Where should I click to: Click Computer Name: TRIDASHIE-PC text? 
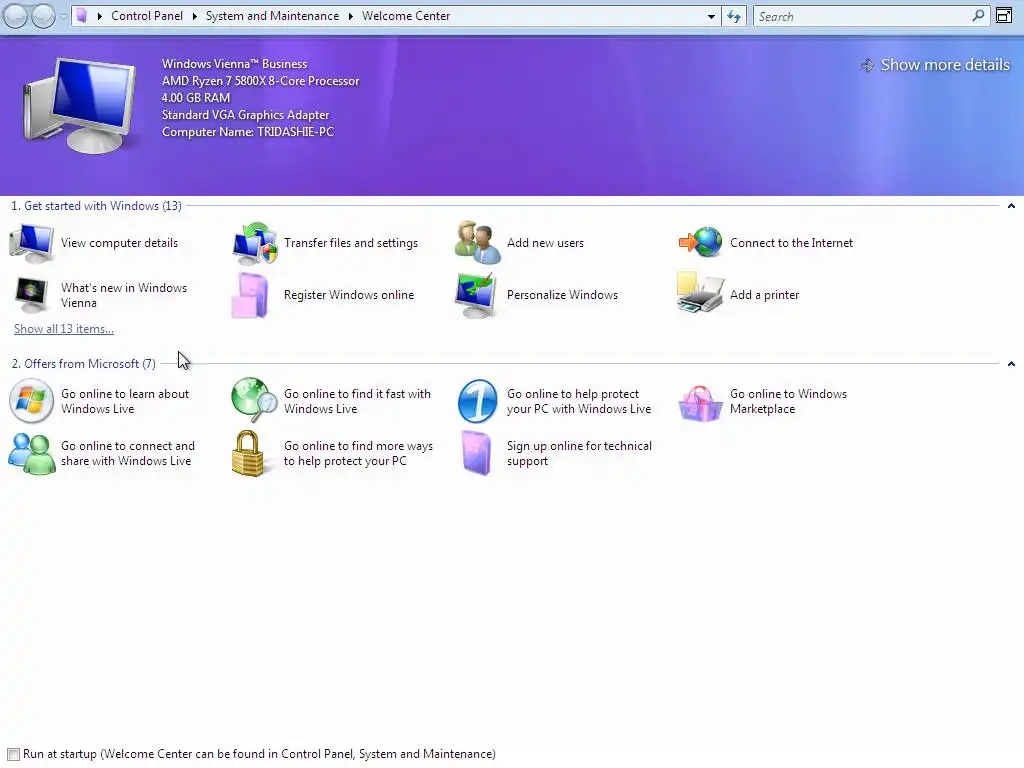pyautogui.click(x=248, y=132)
